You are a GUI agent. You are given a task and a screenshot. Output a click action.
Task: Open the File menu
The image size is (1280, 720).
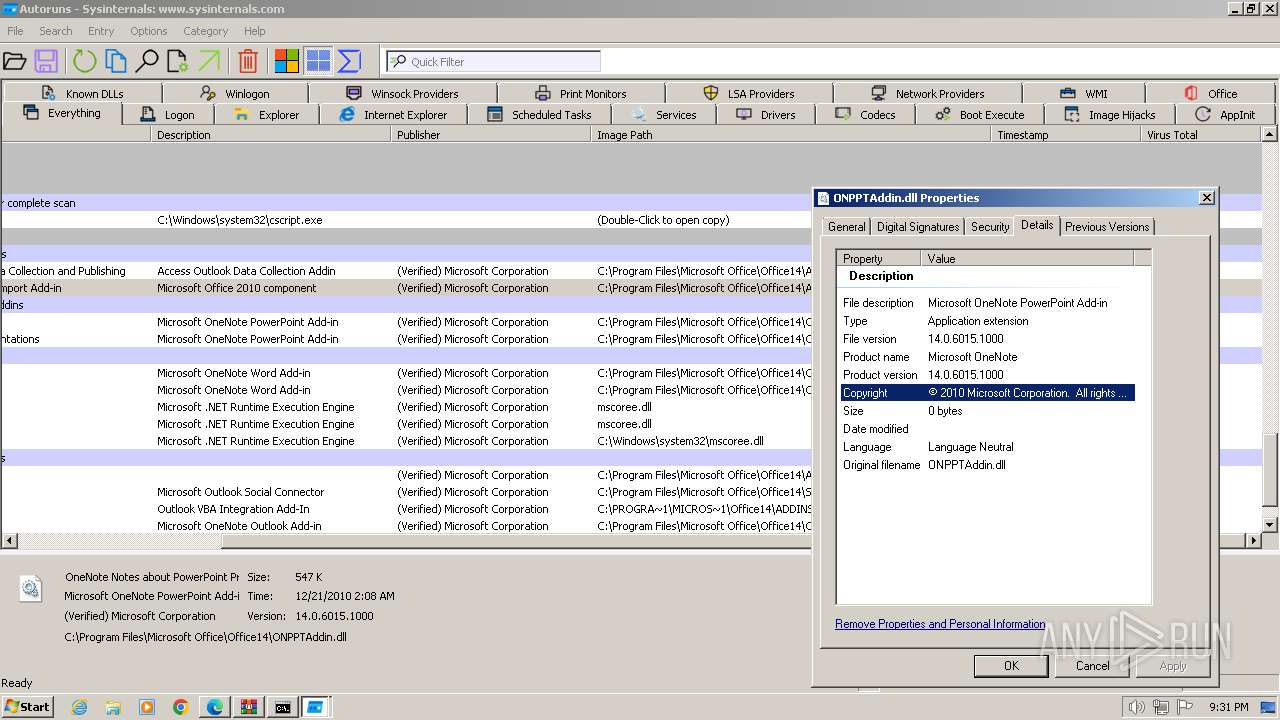click(x=15, y=31)
